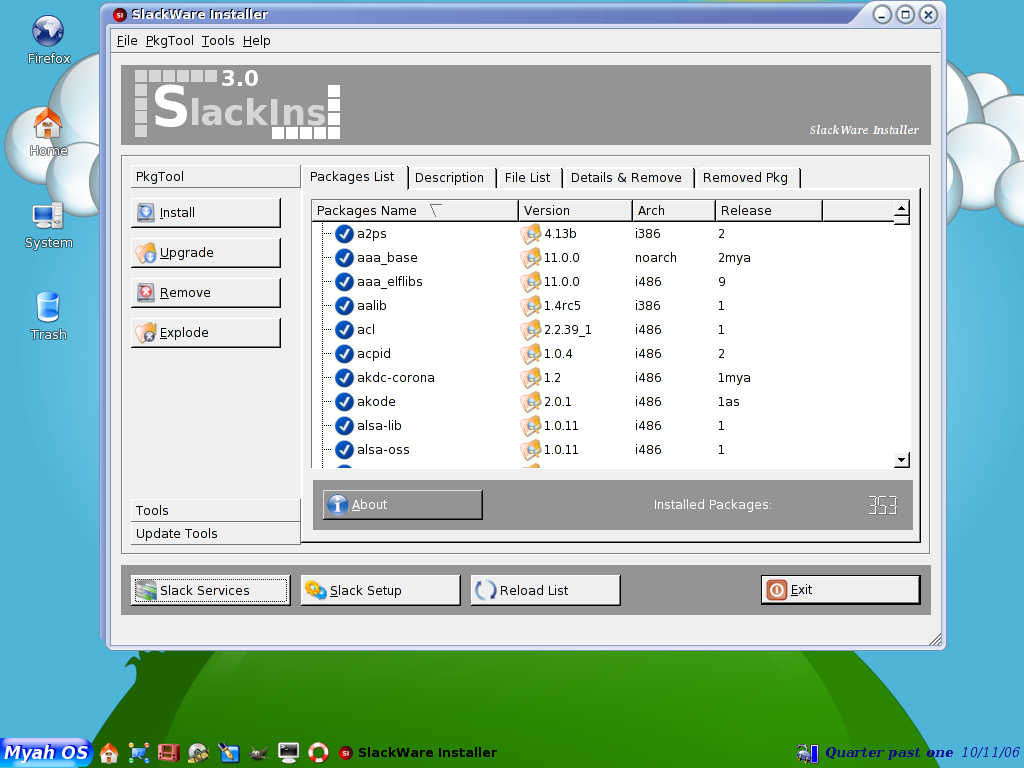The image size is (1024, 768).
Task: Sort by Packages Name column header
Action: pyautogui.click(x=415, y=211)
